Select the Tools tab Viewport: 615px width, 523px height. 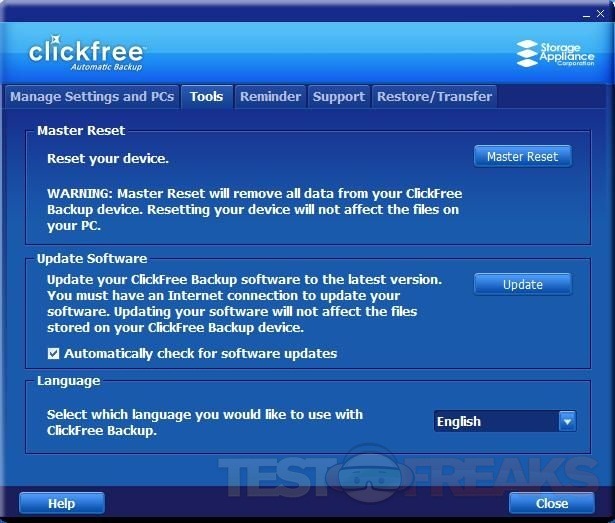[x=206, y=97]
